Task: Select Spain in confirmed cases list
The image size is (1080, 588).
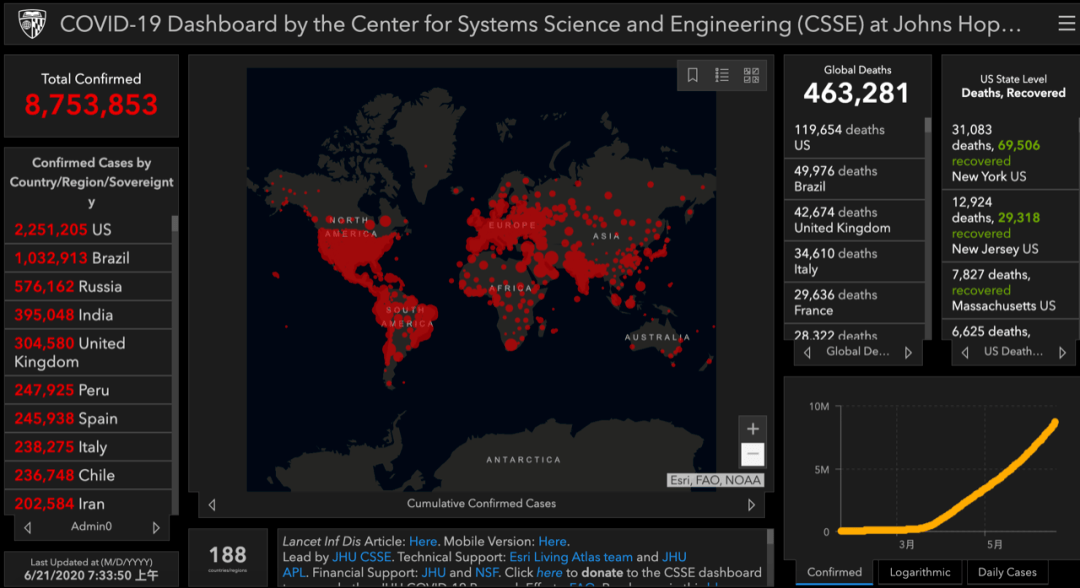Action: [88, 419]
